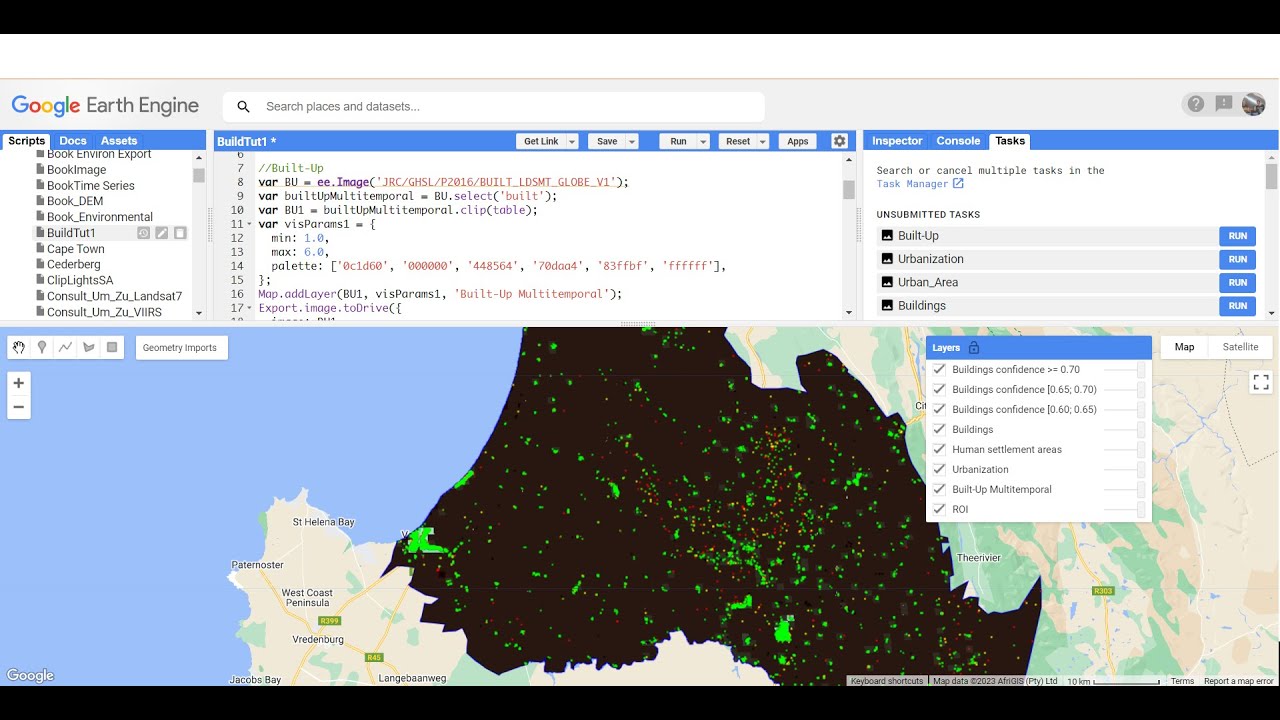Zoom out on the map

point(18,407)
